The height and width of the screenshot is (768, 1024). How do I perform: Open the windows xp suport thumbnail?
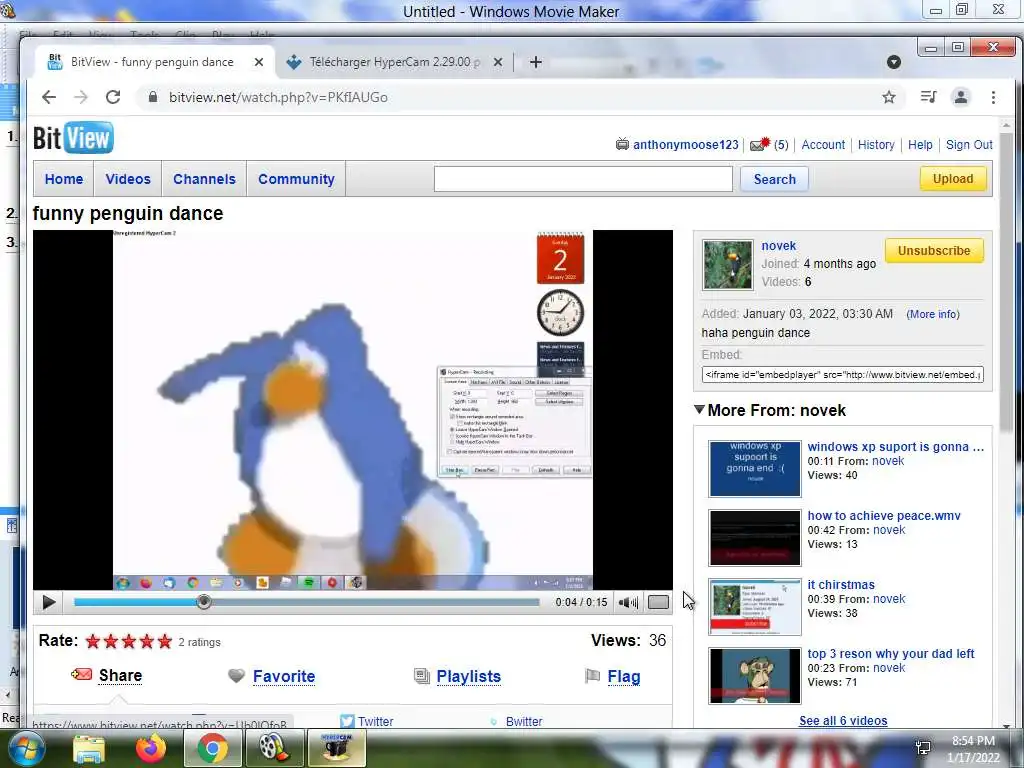pyautogui.click(x=755, y=468)
